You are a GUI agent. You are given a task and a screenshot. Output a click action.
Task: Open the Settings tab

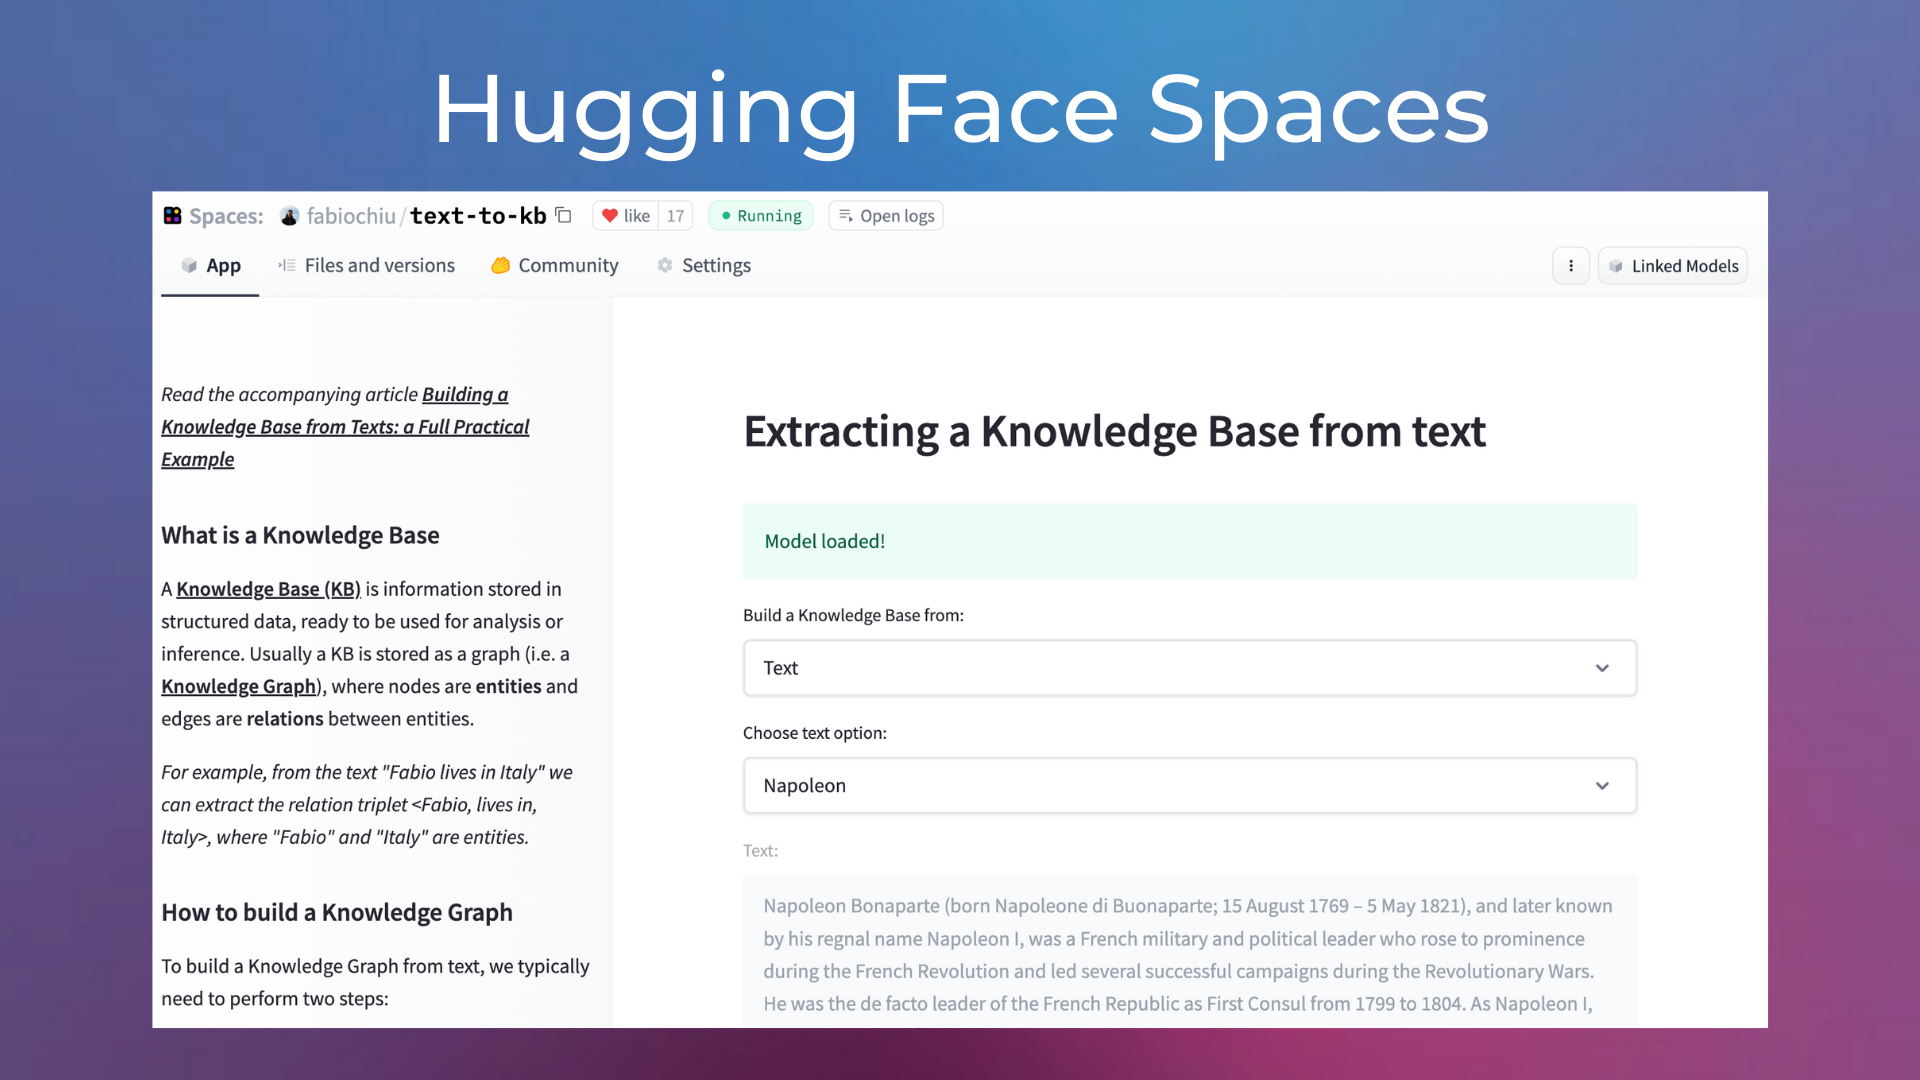coord(704,266)
